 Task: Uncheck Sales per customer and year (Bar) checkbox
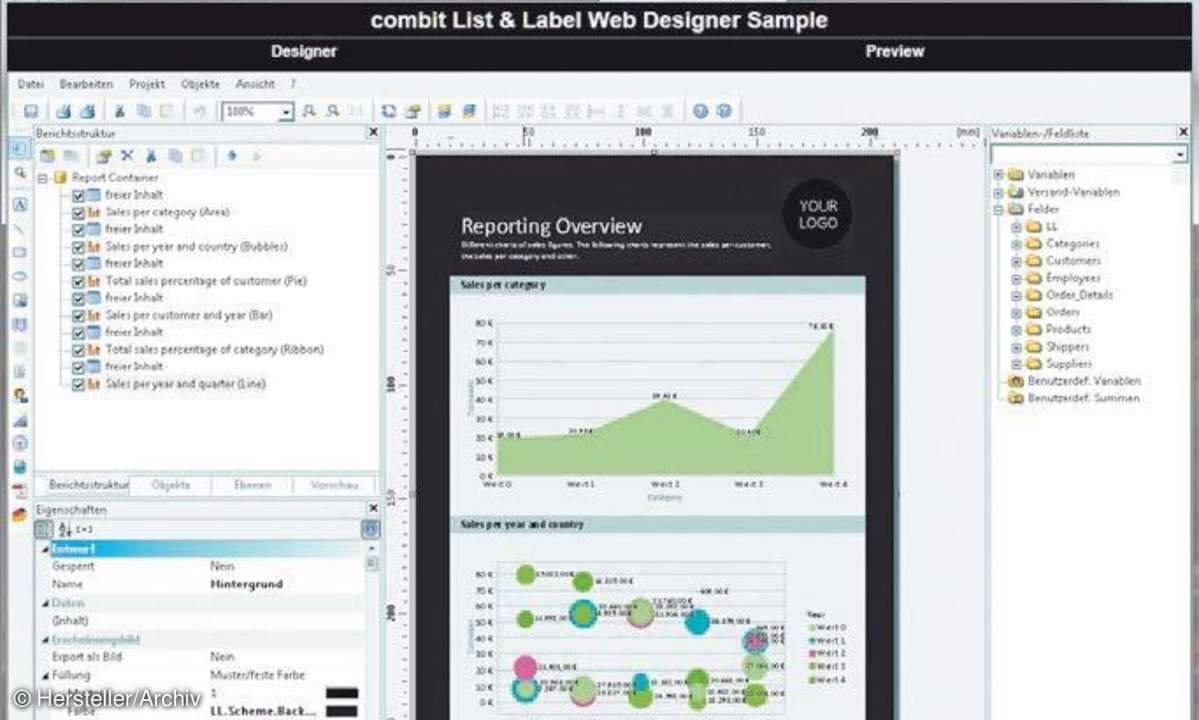[x=78, y=316]
